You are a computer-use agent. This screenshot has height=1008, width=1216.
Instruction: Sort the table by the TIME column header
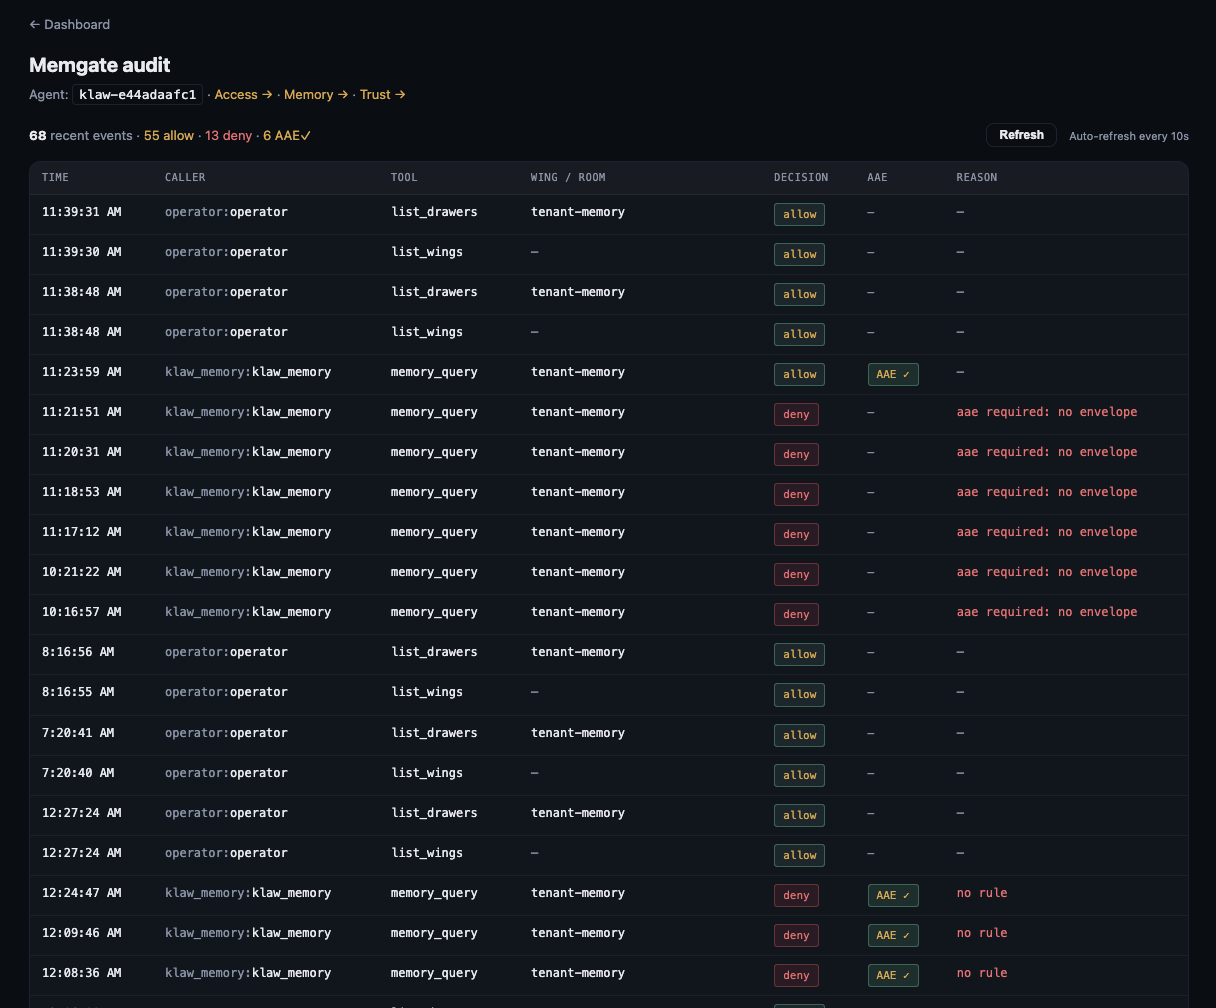tap(55, 177)
